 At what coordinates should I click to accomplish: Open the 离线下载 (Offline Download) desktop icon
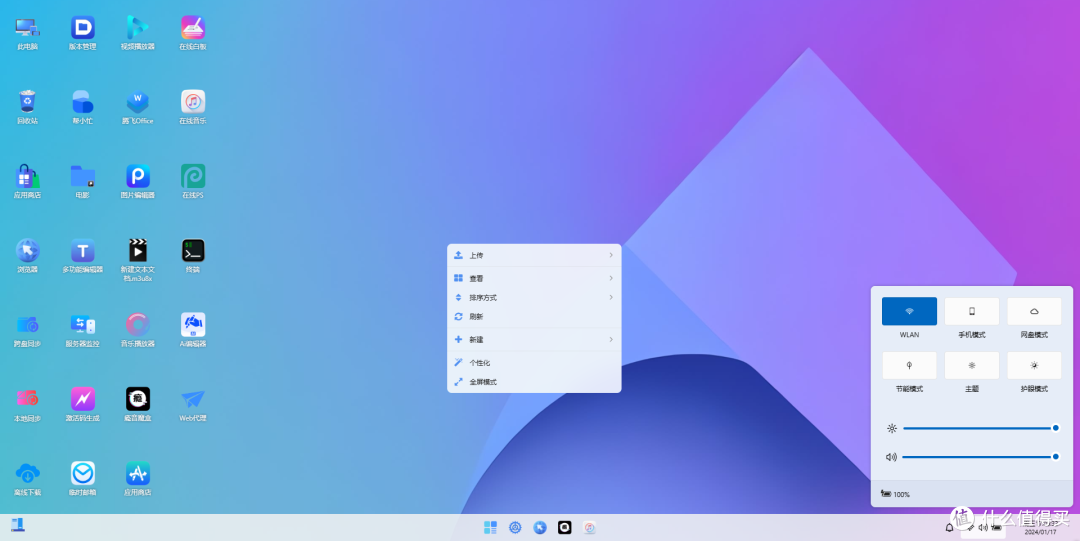(x=27, y=474)
